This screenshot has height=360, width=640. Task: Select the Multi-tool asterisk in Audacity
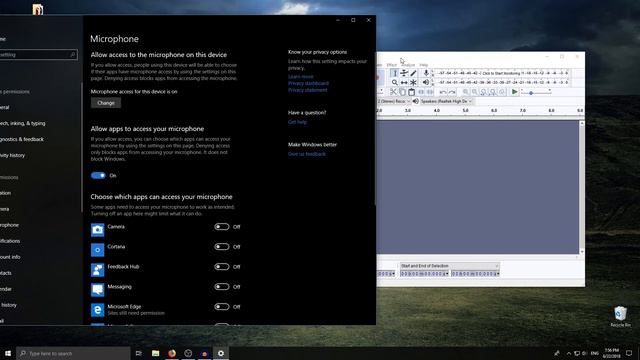413,82
